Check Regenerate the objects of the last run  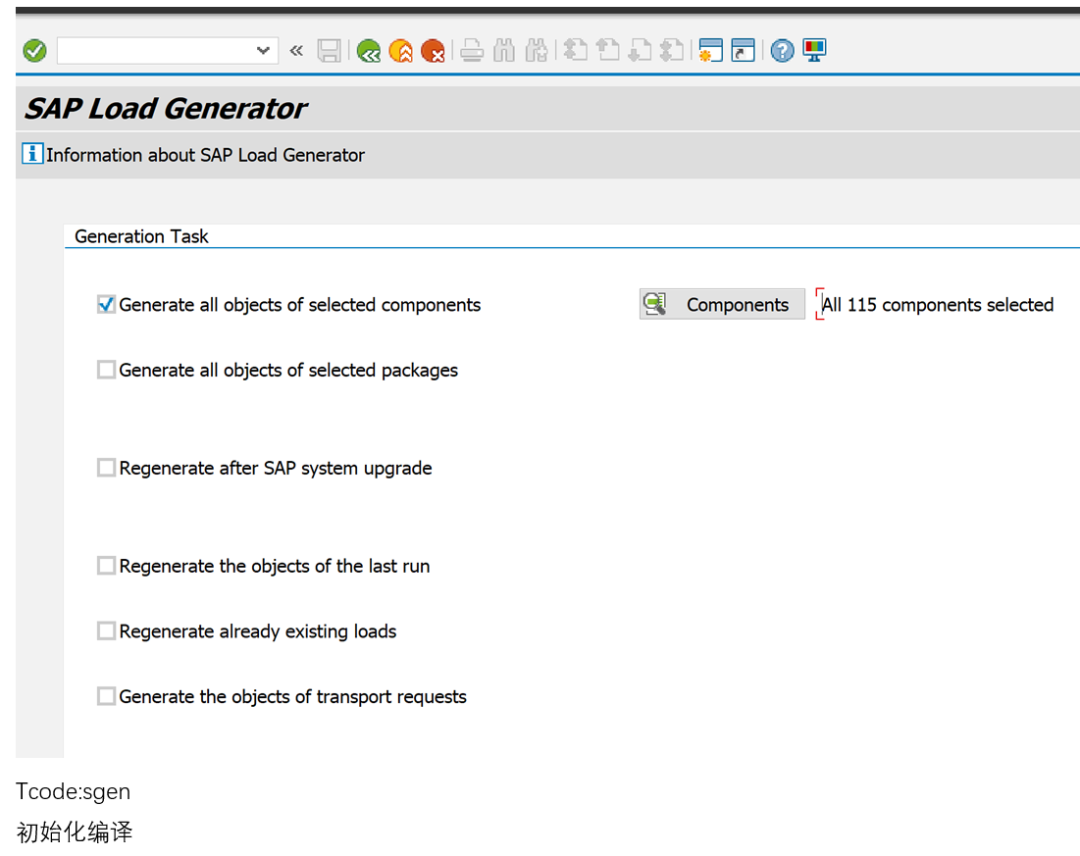tap(106, 565)
